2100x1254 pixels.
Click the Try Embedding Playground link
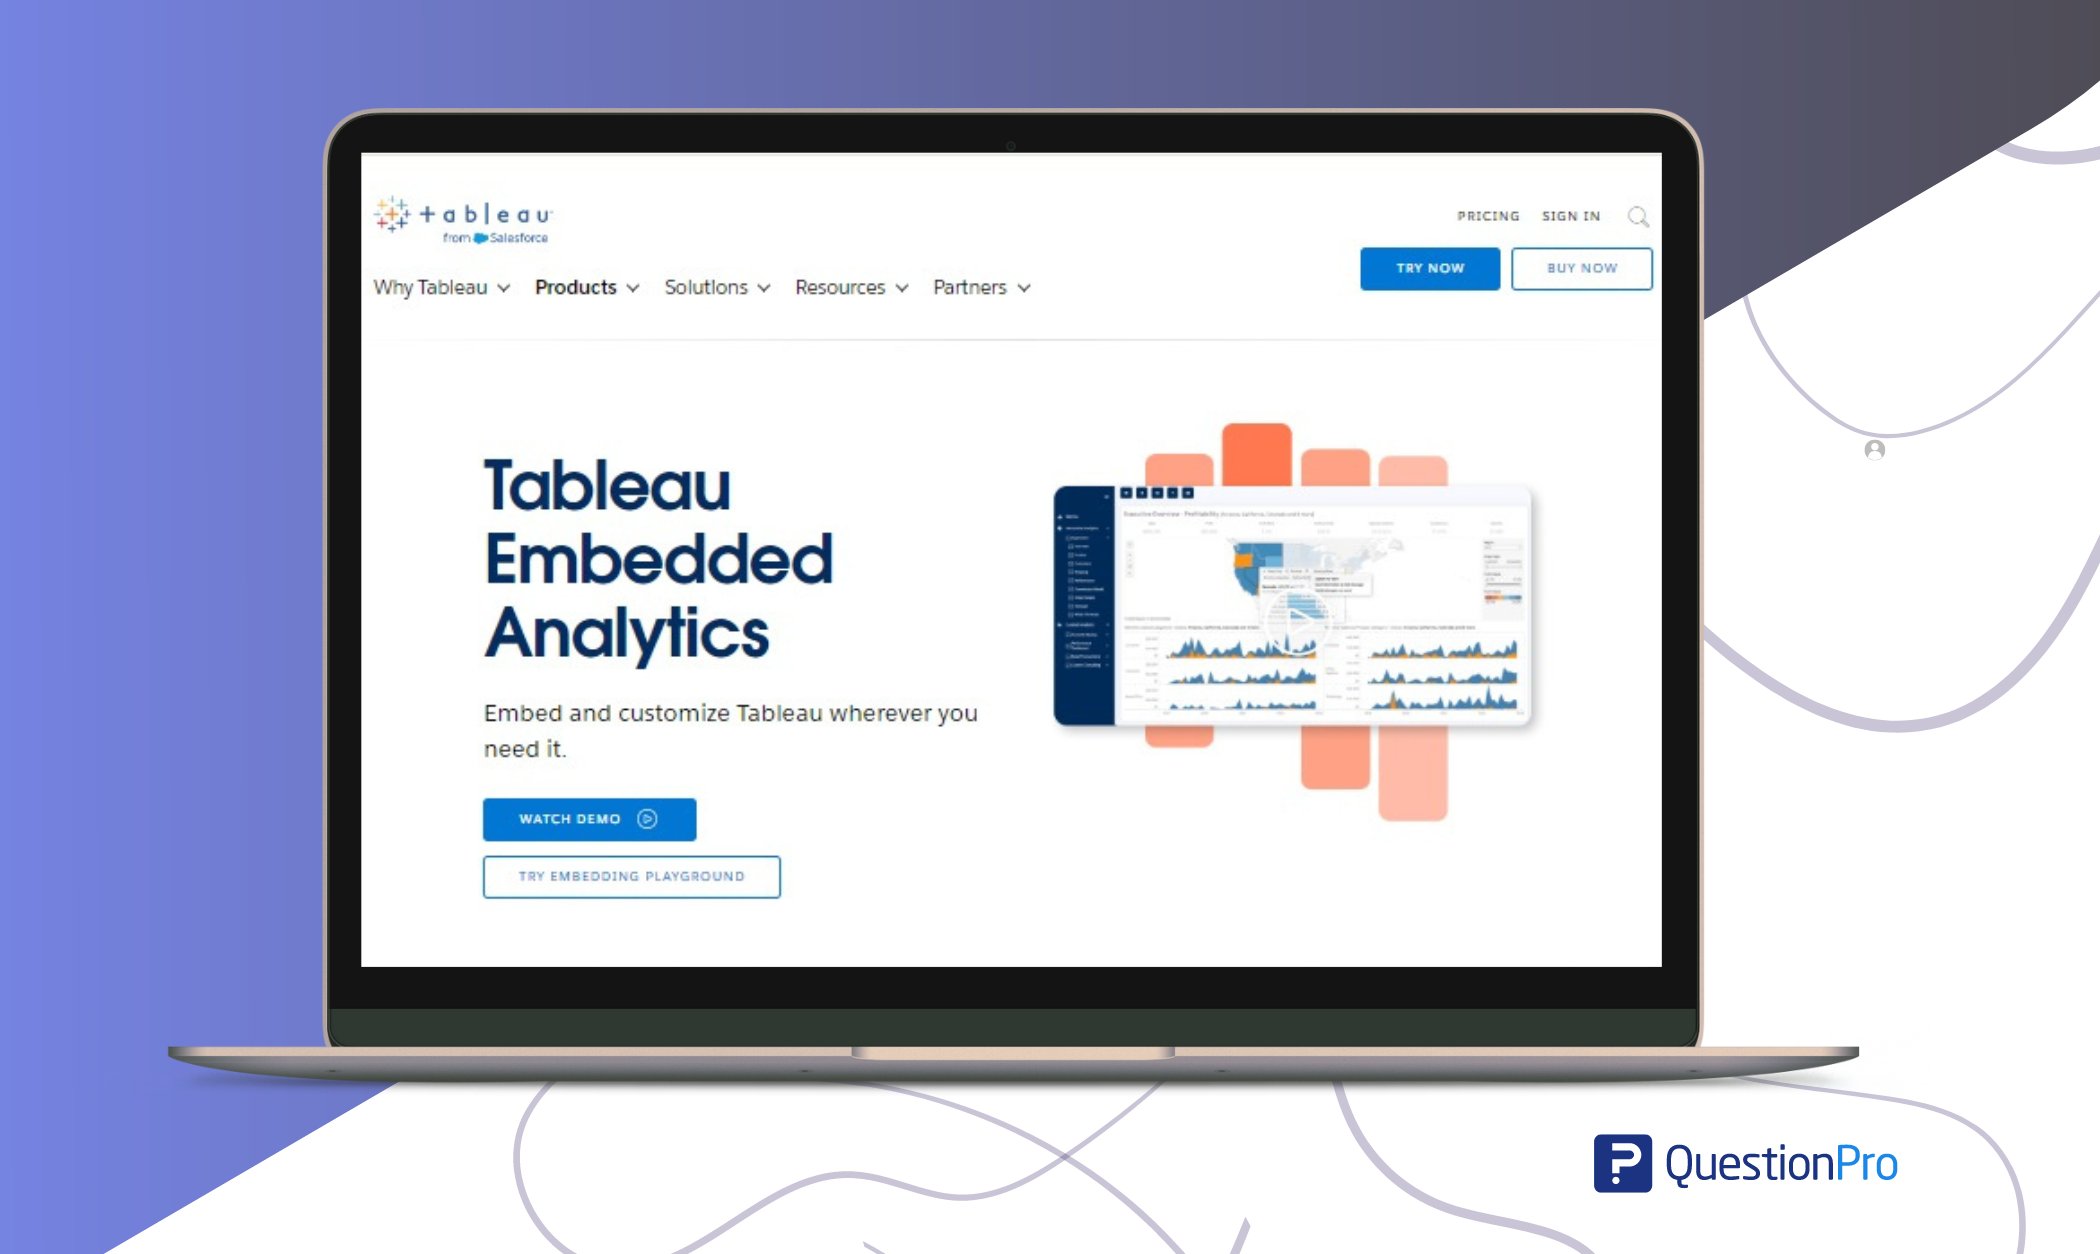pos(628,875)
